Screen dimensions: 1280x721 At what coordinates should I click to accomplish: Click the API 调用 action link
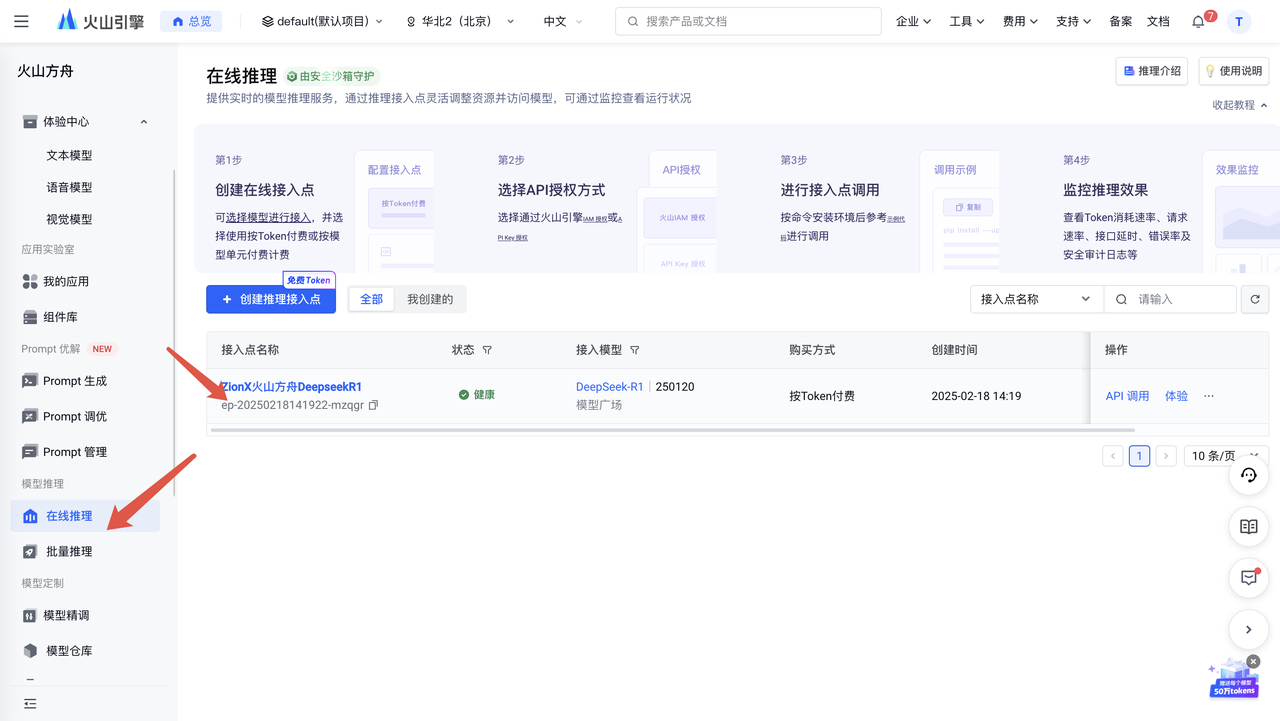1127,396
